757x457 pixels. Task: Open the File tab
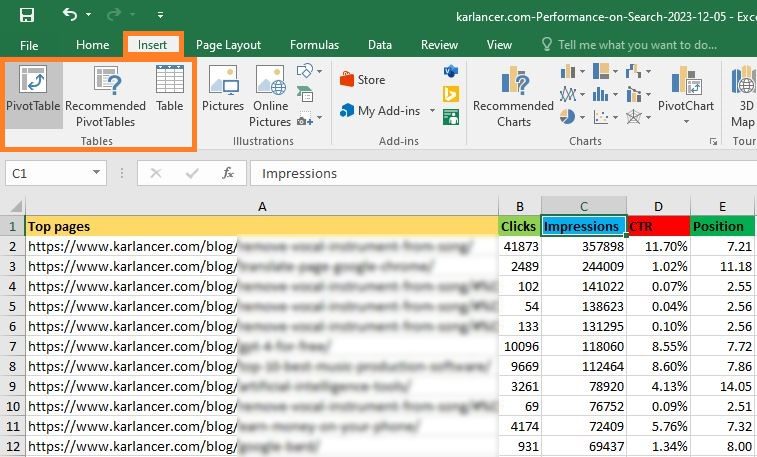tap(29, 45)
